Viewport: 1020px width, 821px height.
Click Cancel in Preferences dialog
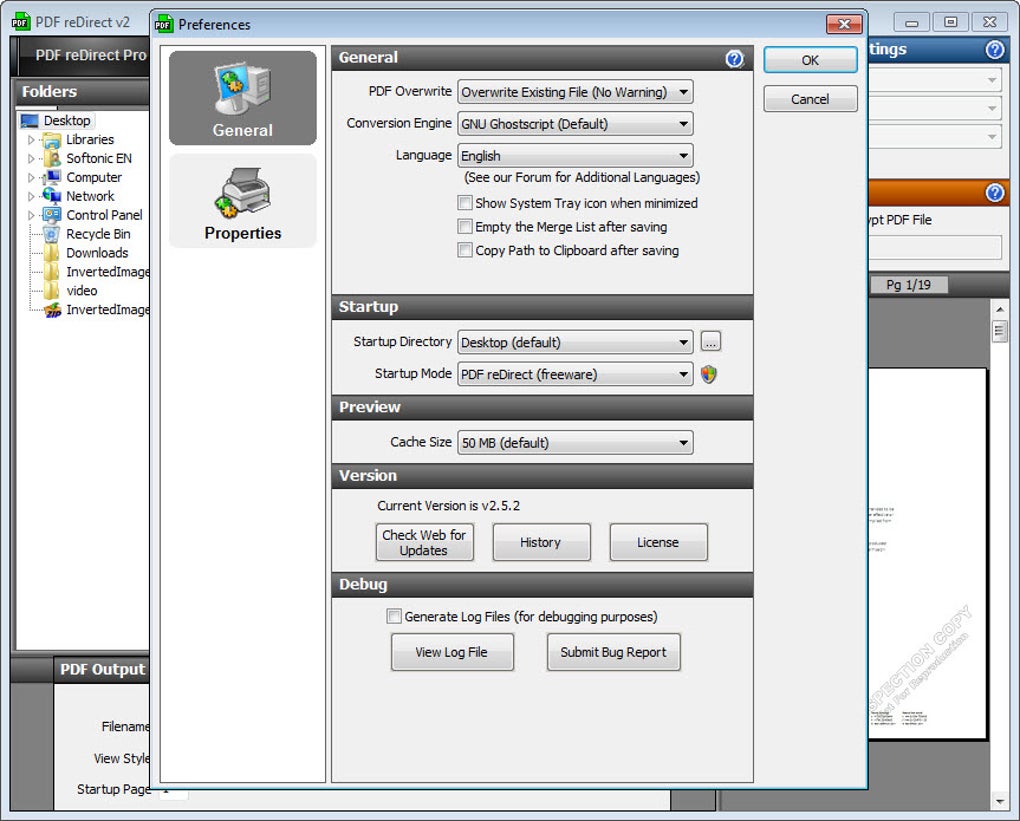(810, 99)
